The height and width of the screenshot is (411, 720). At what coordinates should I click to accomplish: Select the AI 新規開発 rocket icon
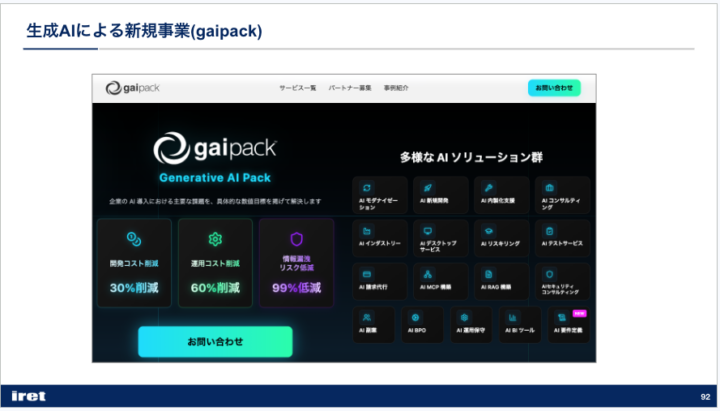tap(428, 187)
